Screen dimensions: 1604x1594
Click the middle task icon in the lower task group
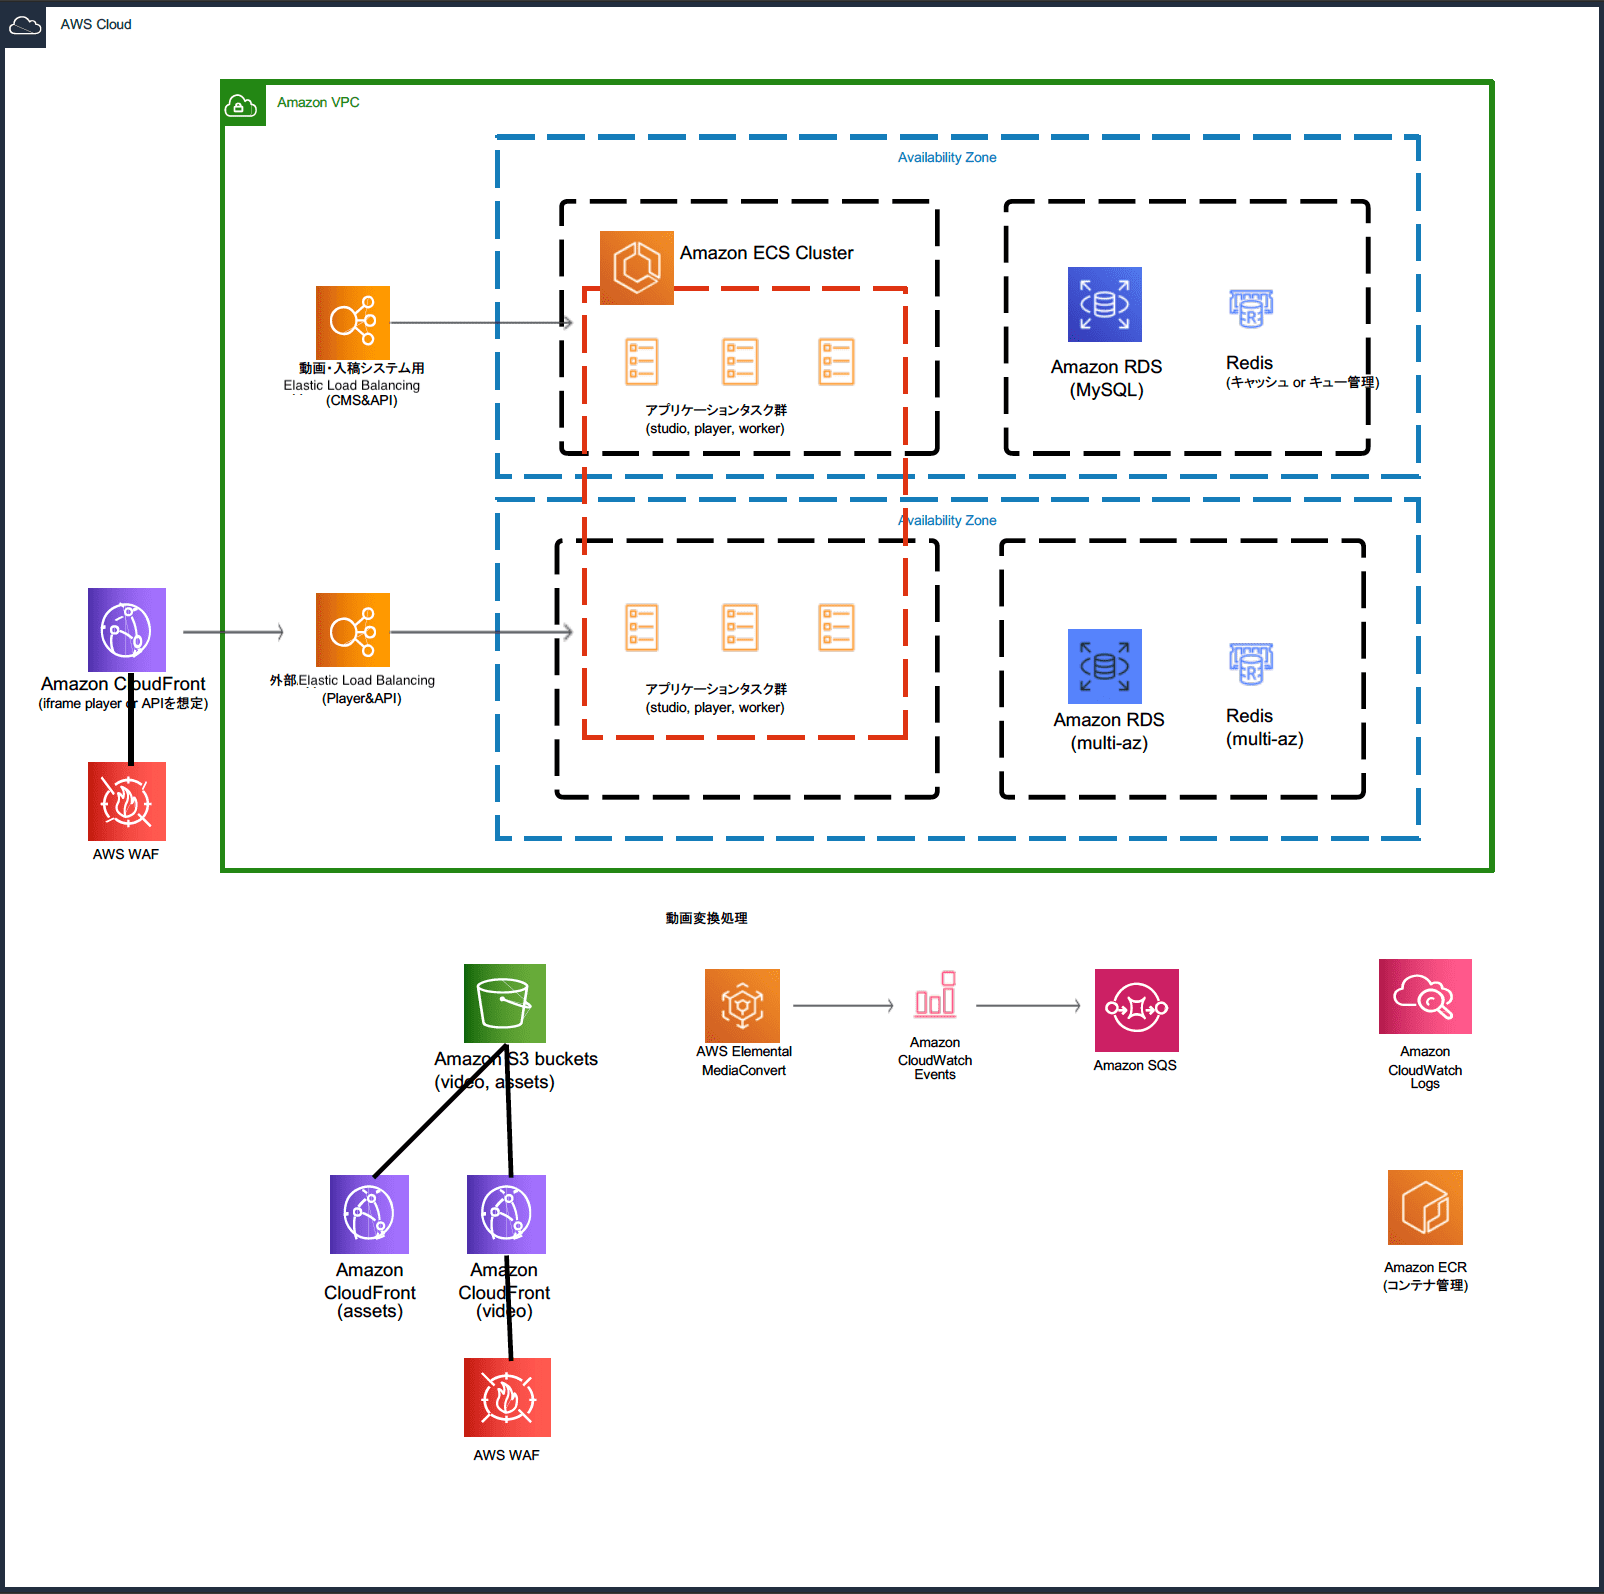pyautogui.click(x=740, y=628)
